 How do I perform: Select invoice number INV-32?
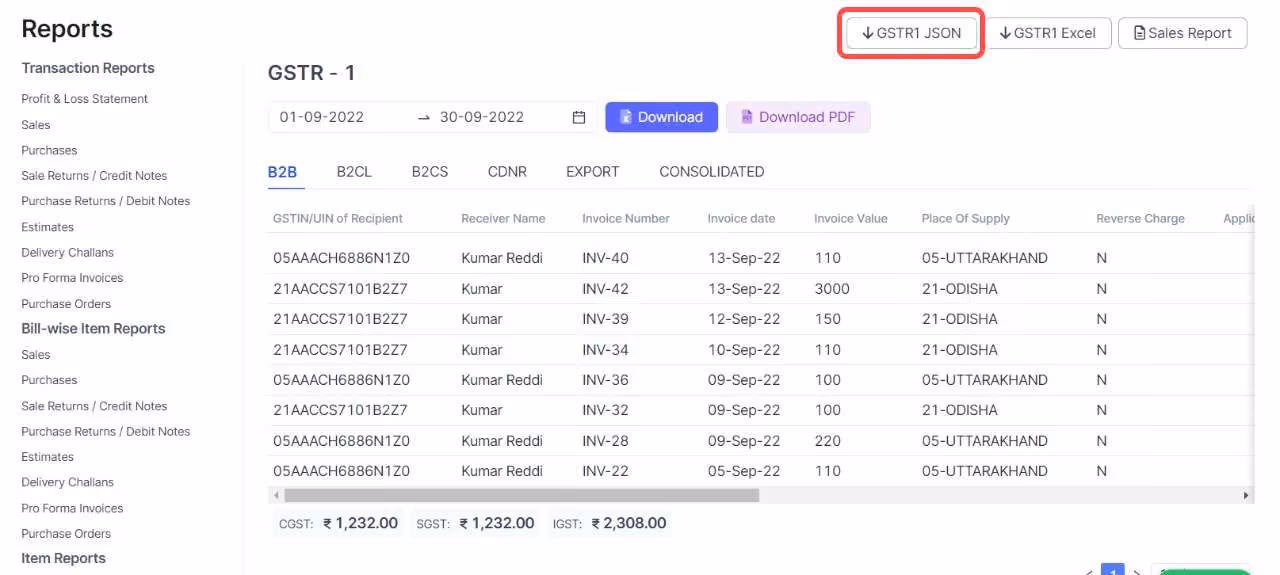(606, 410)
